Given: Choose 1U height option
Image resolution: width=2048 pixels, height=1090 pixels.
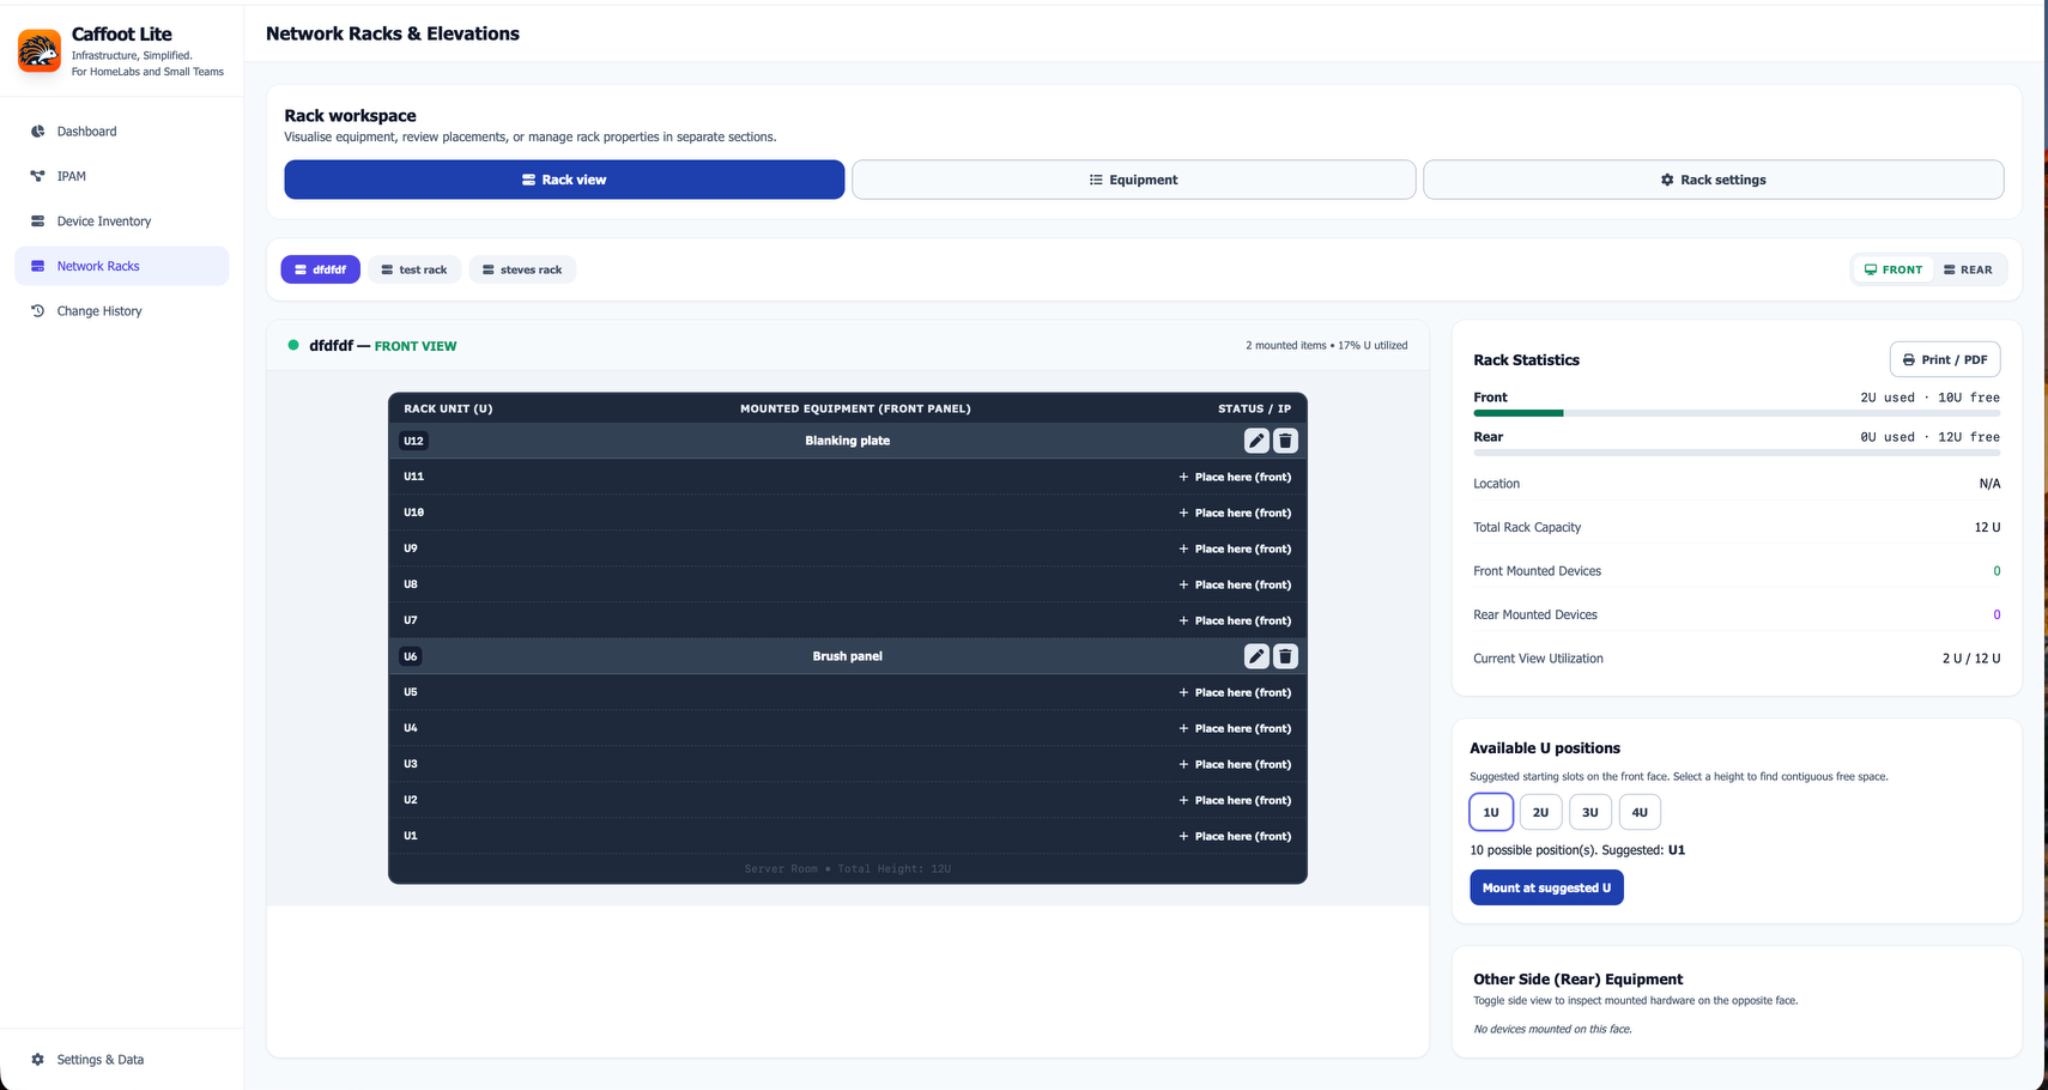Looking at the screenshot, I should click(1491, 812).
